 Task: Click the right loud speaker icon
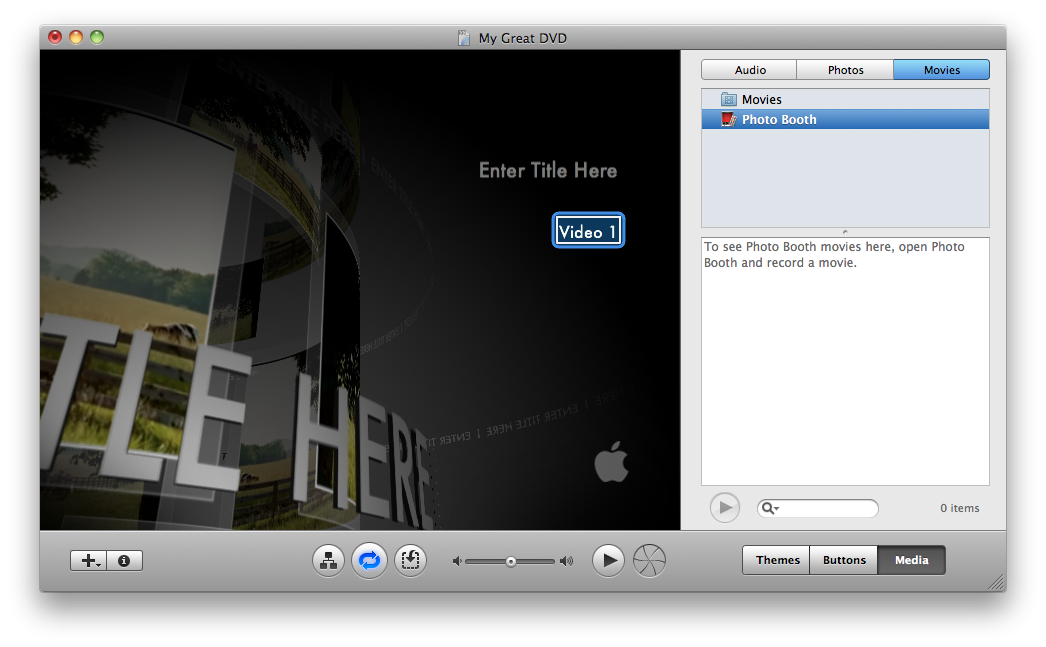click(567, 560)
